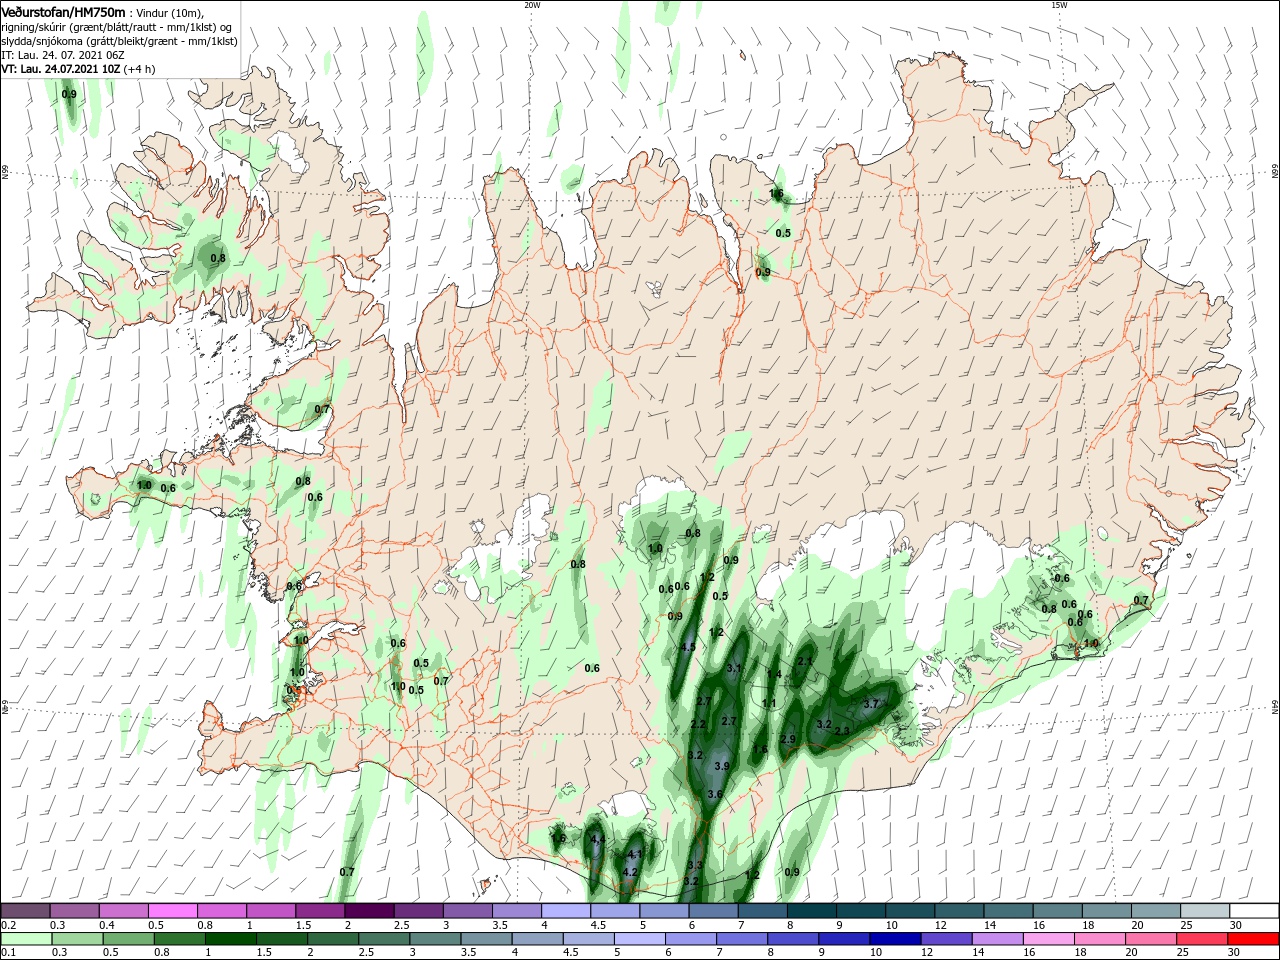The height and width of the screenshot is (960, 1280).
Task: Click the light pink 16 rain scale swatch
Action: [1047, 939]
